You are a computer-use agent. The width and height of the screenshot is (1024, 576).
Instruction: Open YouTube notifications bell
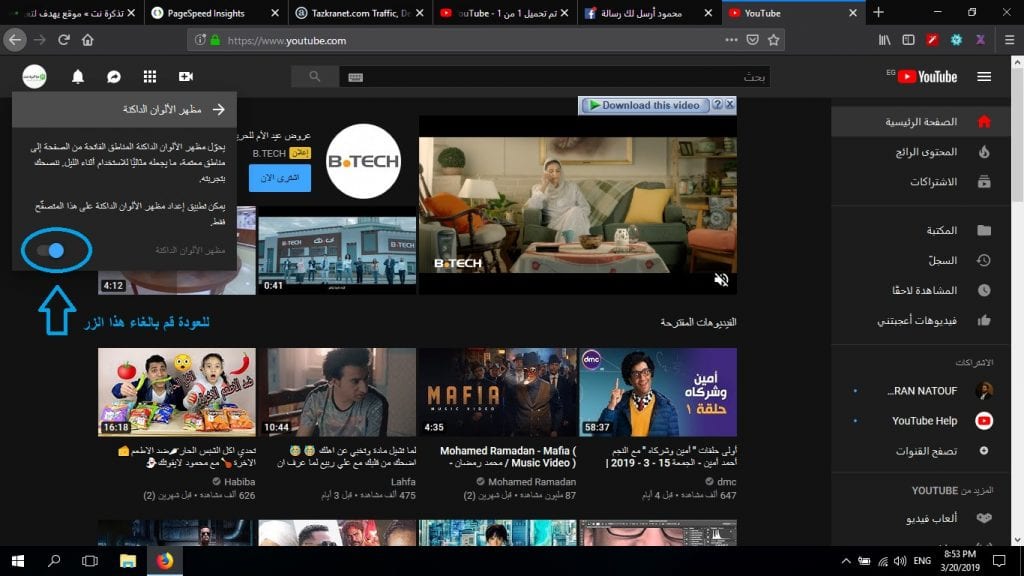(x=78, y=77)
